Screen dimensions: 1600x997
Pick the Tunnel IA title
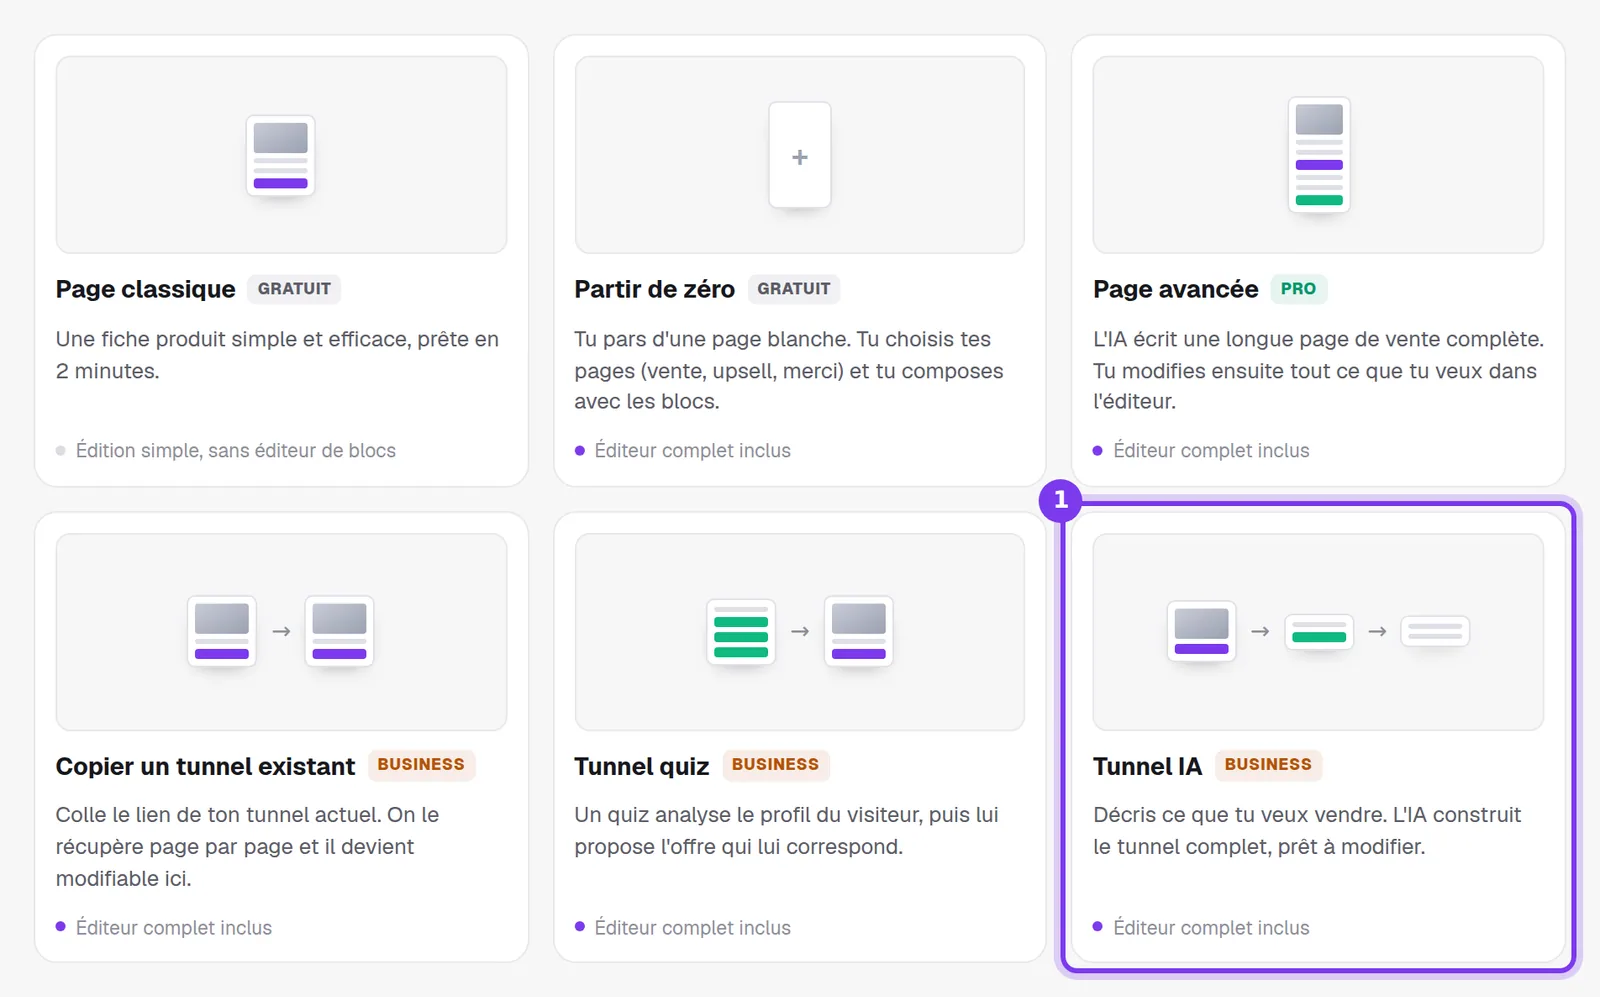click(1148, 766)
